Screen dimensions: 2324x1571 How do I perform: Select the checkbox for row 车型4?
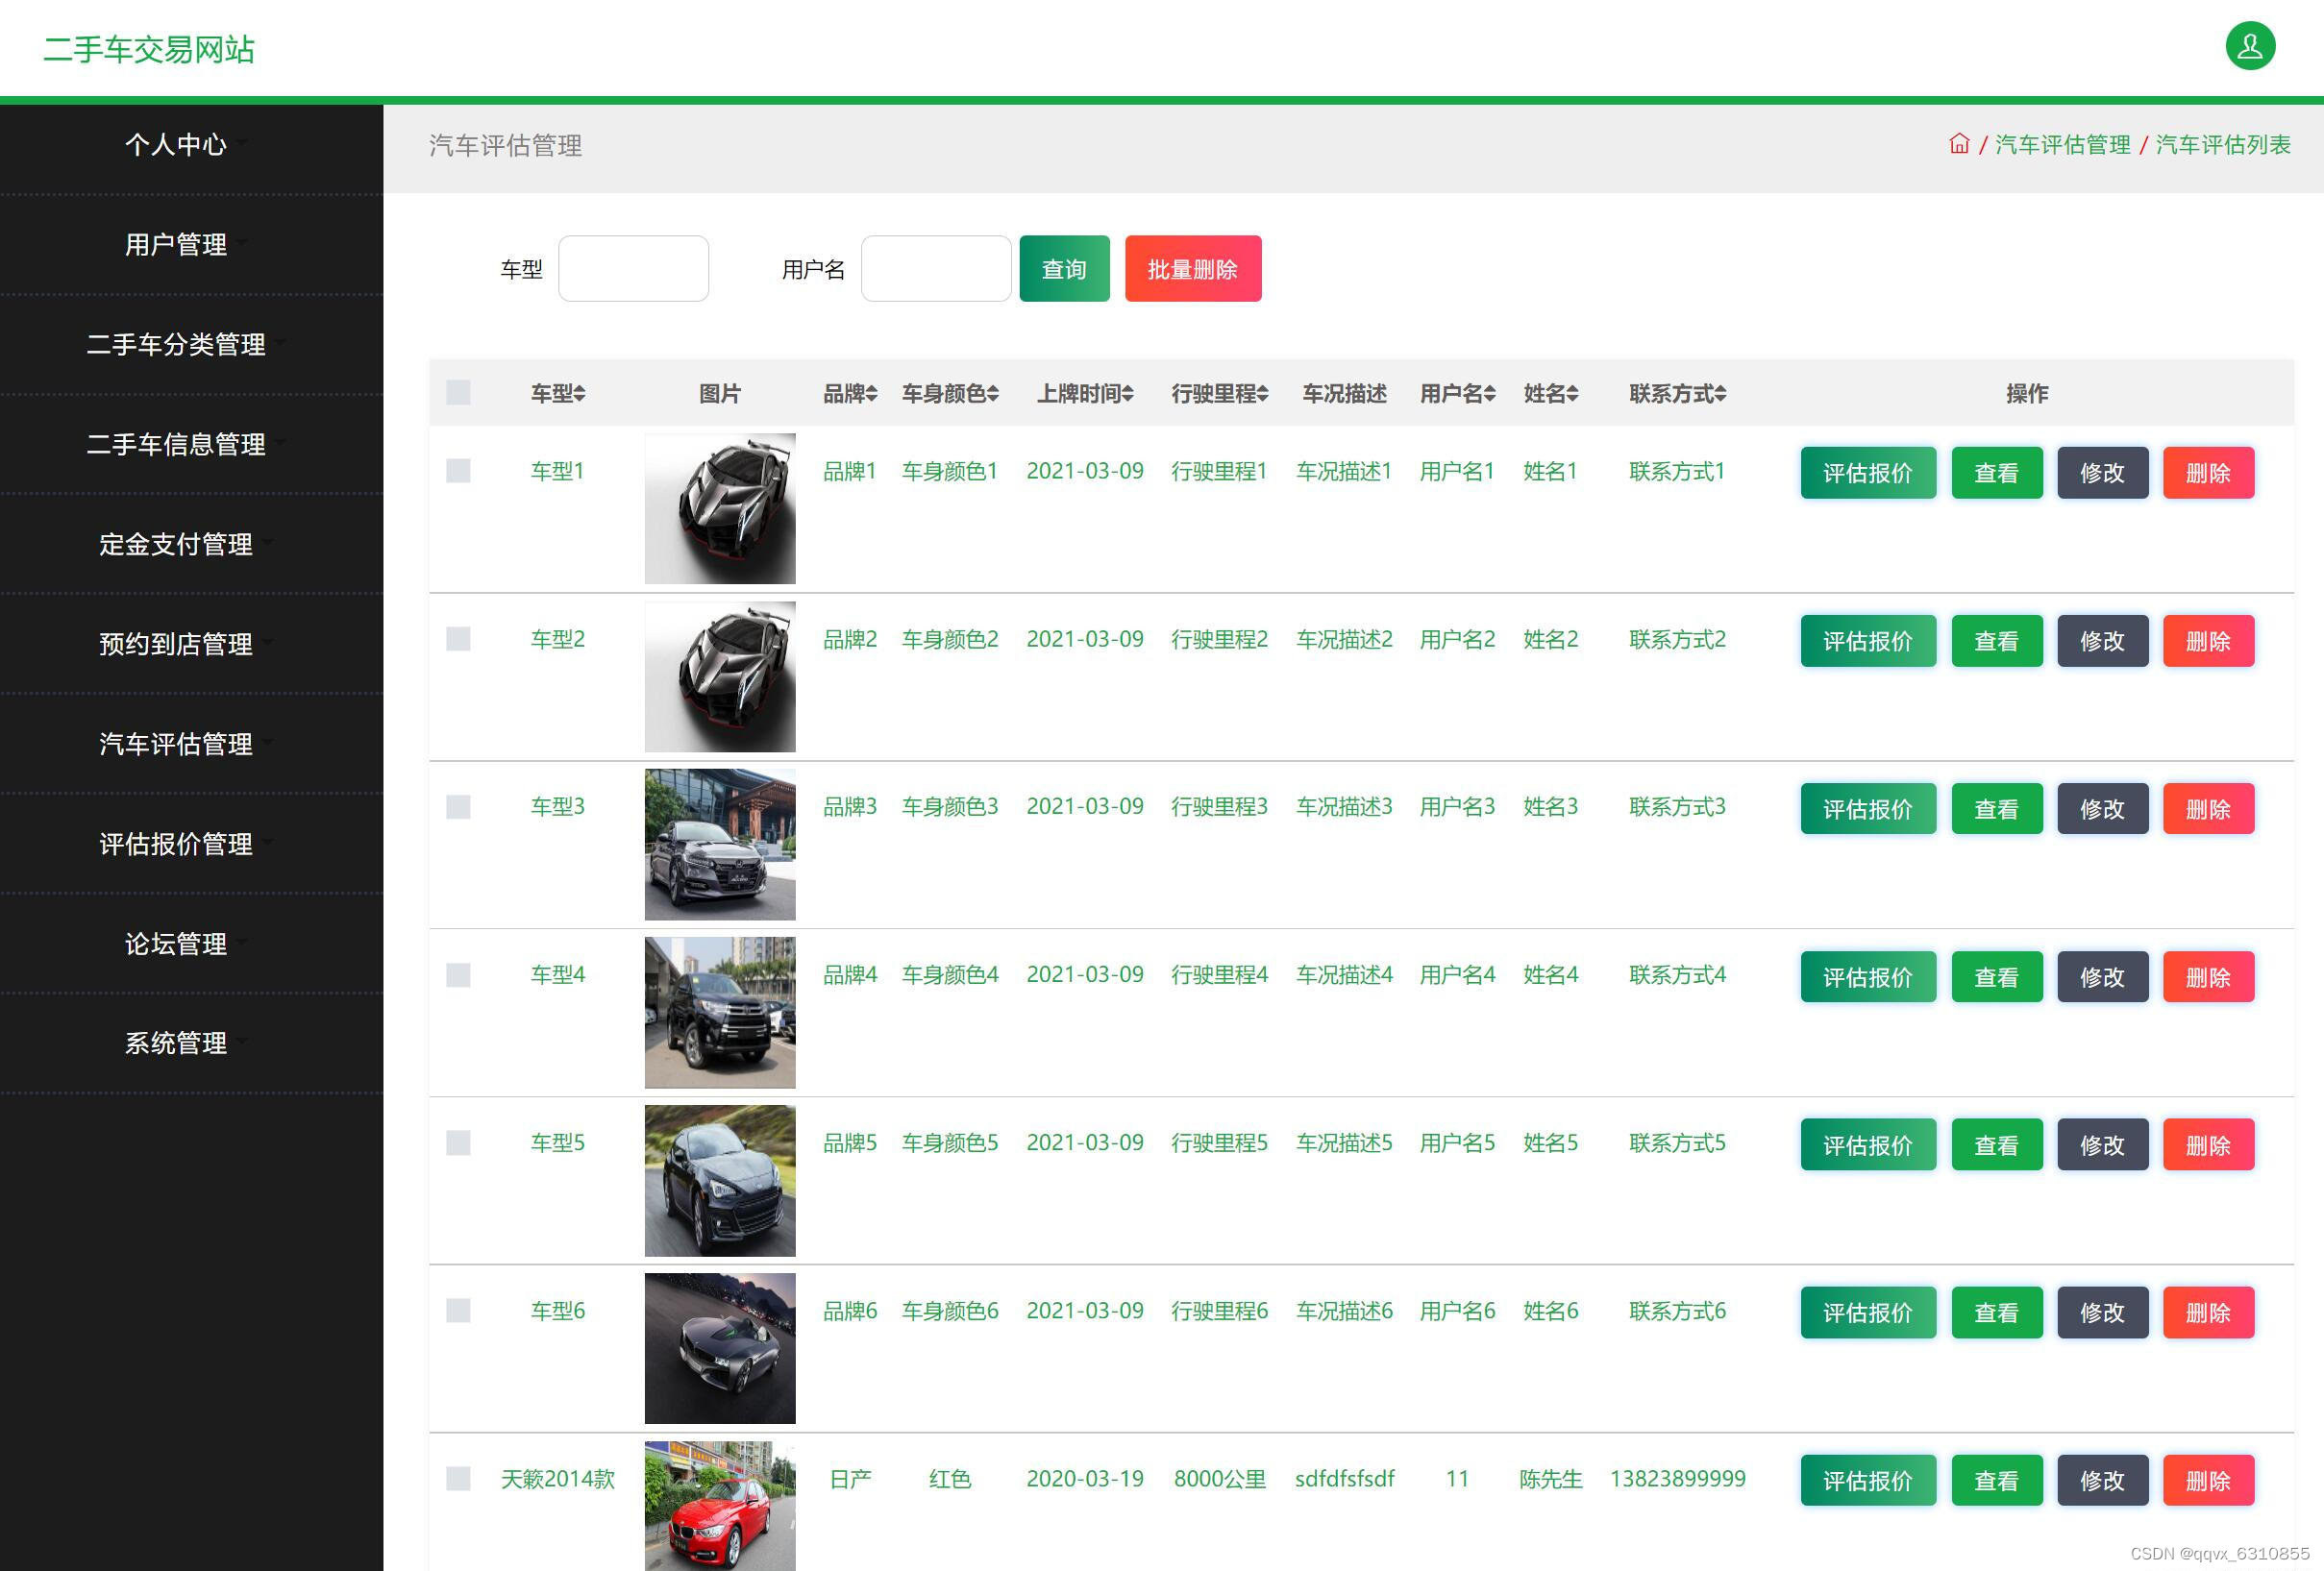[458, 974]
